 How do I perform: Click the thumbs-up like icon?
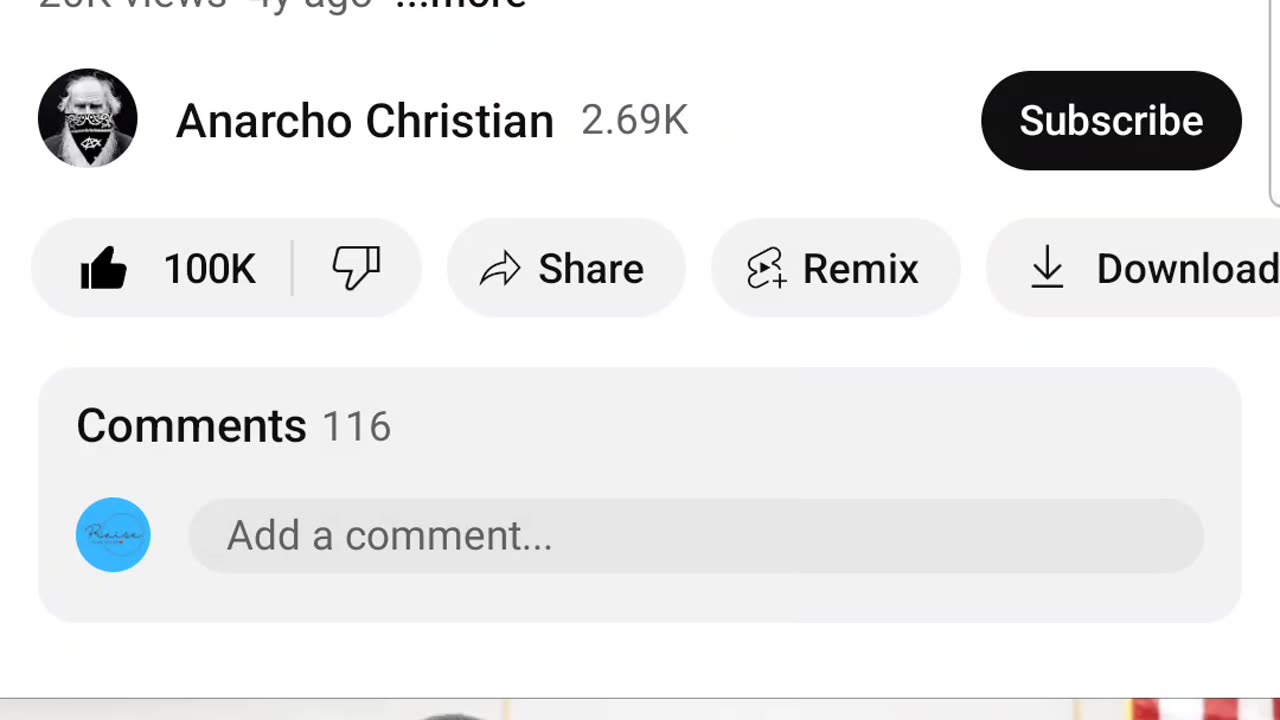(x=104, y=269)
